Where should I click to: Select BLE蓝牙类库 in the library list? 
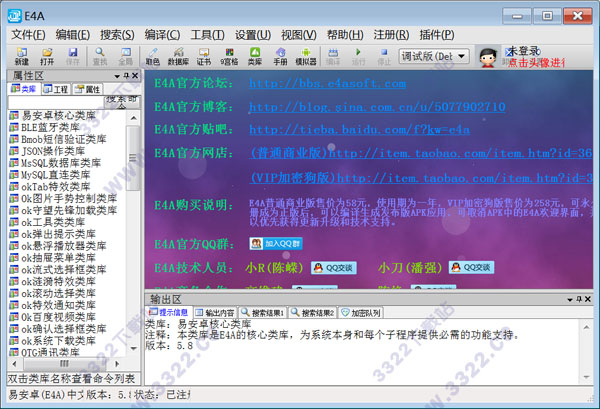click(x=45, y=127)
